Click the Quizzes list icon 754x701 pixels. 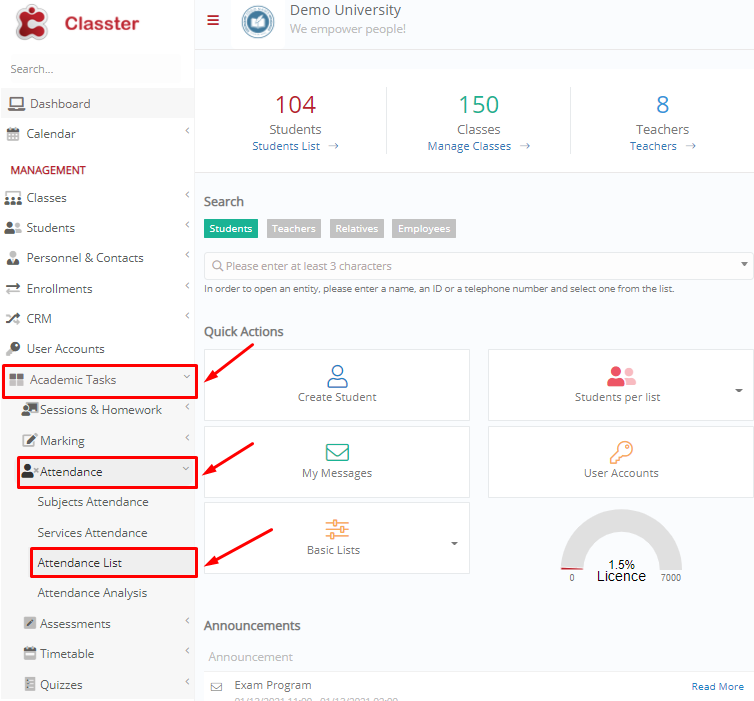(30, 684)
